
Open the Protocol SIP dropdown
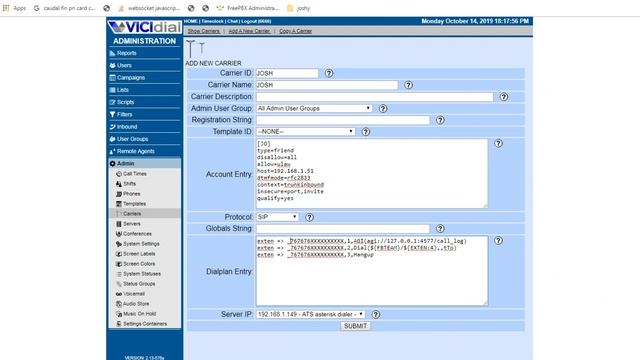[x=278, y=217]
